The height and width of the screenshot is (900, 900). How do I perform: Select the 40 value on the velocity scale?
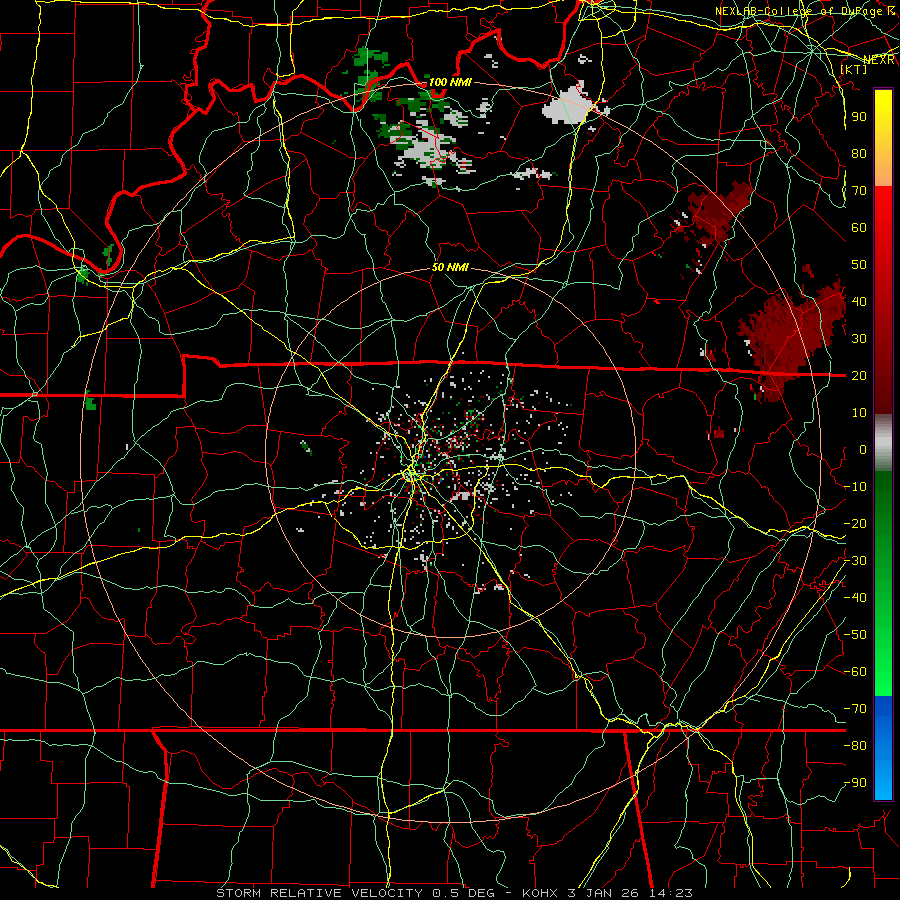[859, 301]
